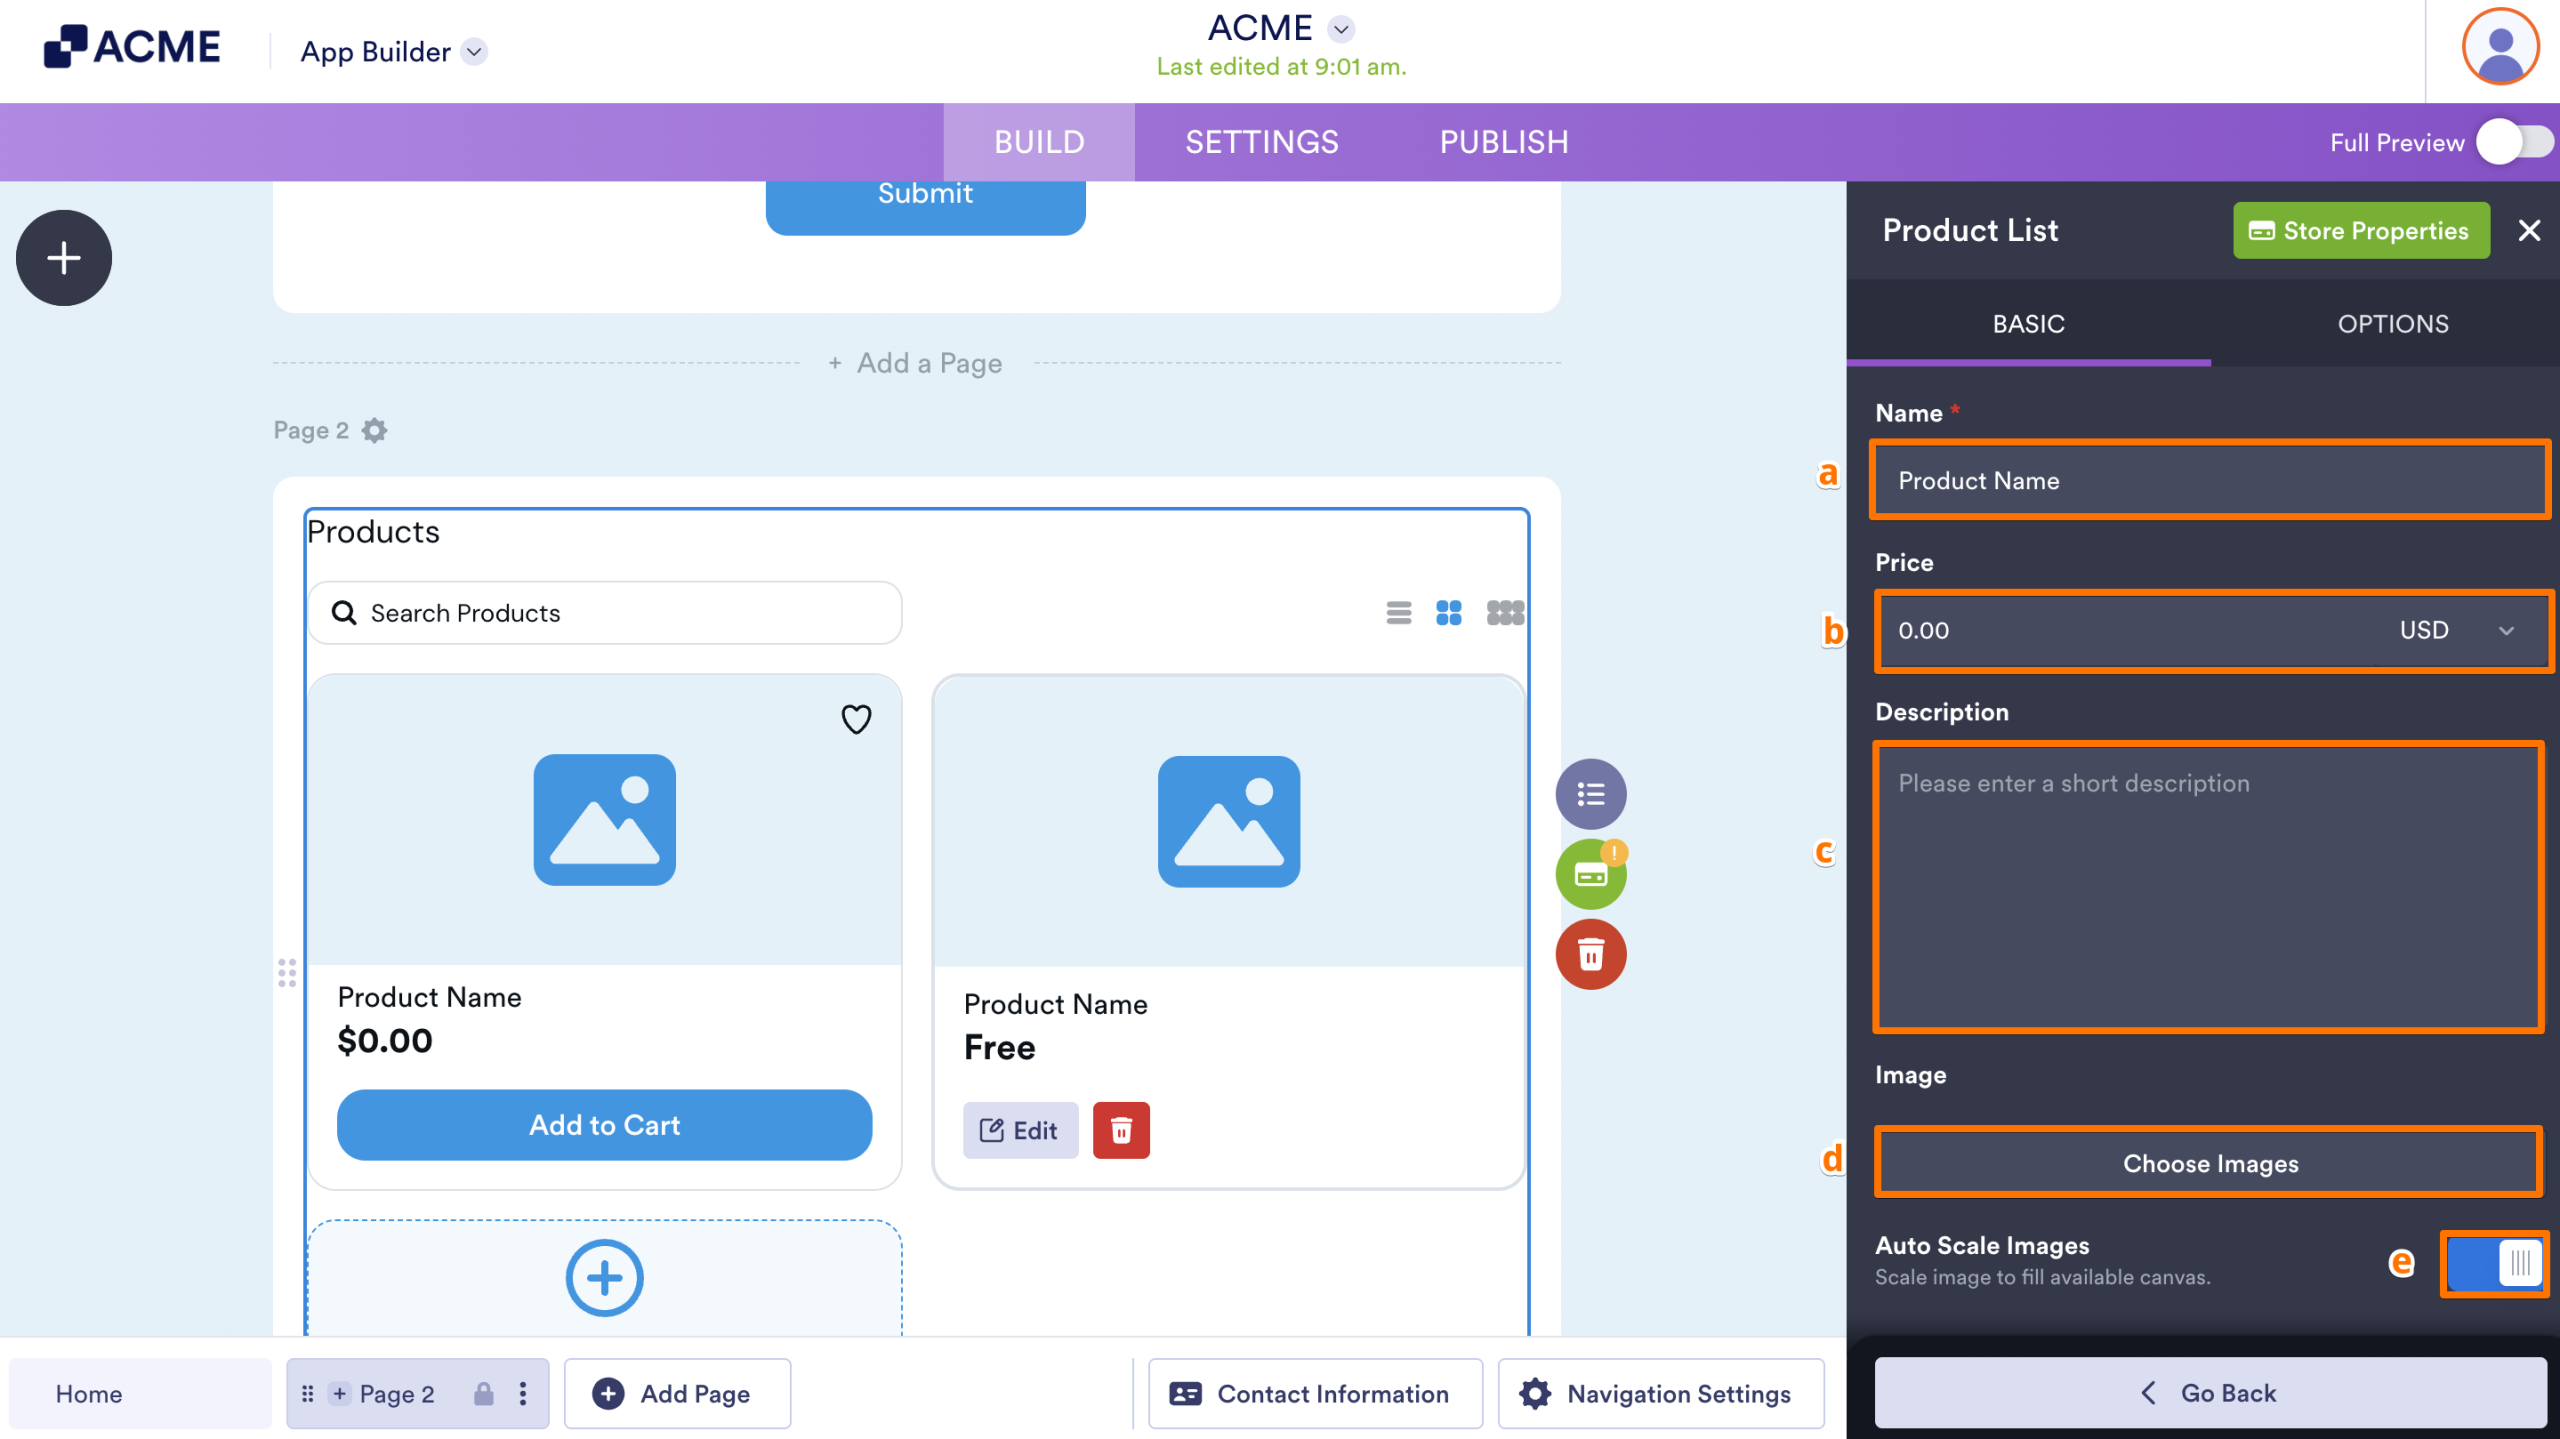Click Page 2 tab drag handle
The height and width of the screenshot is (1439, 2560).
[x=308, y=1393]
